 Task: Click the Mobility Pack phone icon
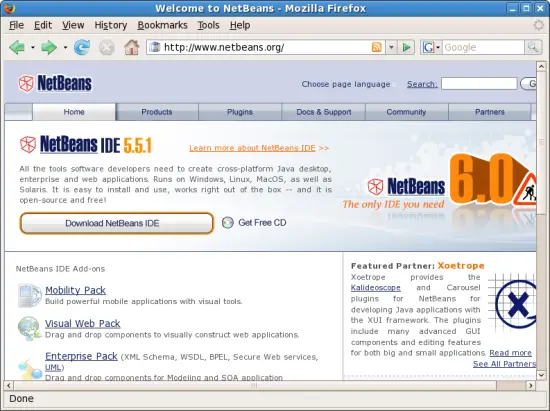click(x=29, y=296)
